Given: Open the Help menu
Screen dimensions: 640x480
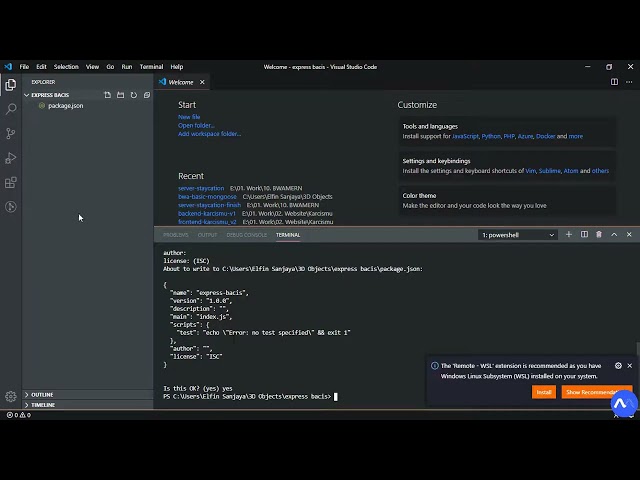Looking at the screenshot, I should (177, 67).
